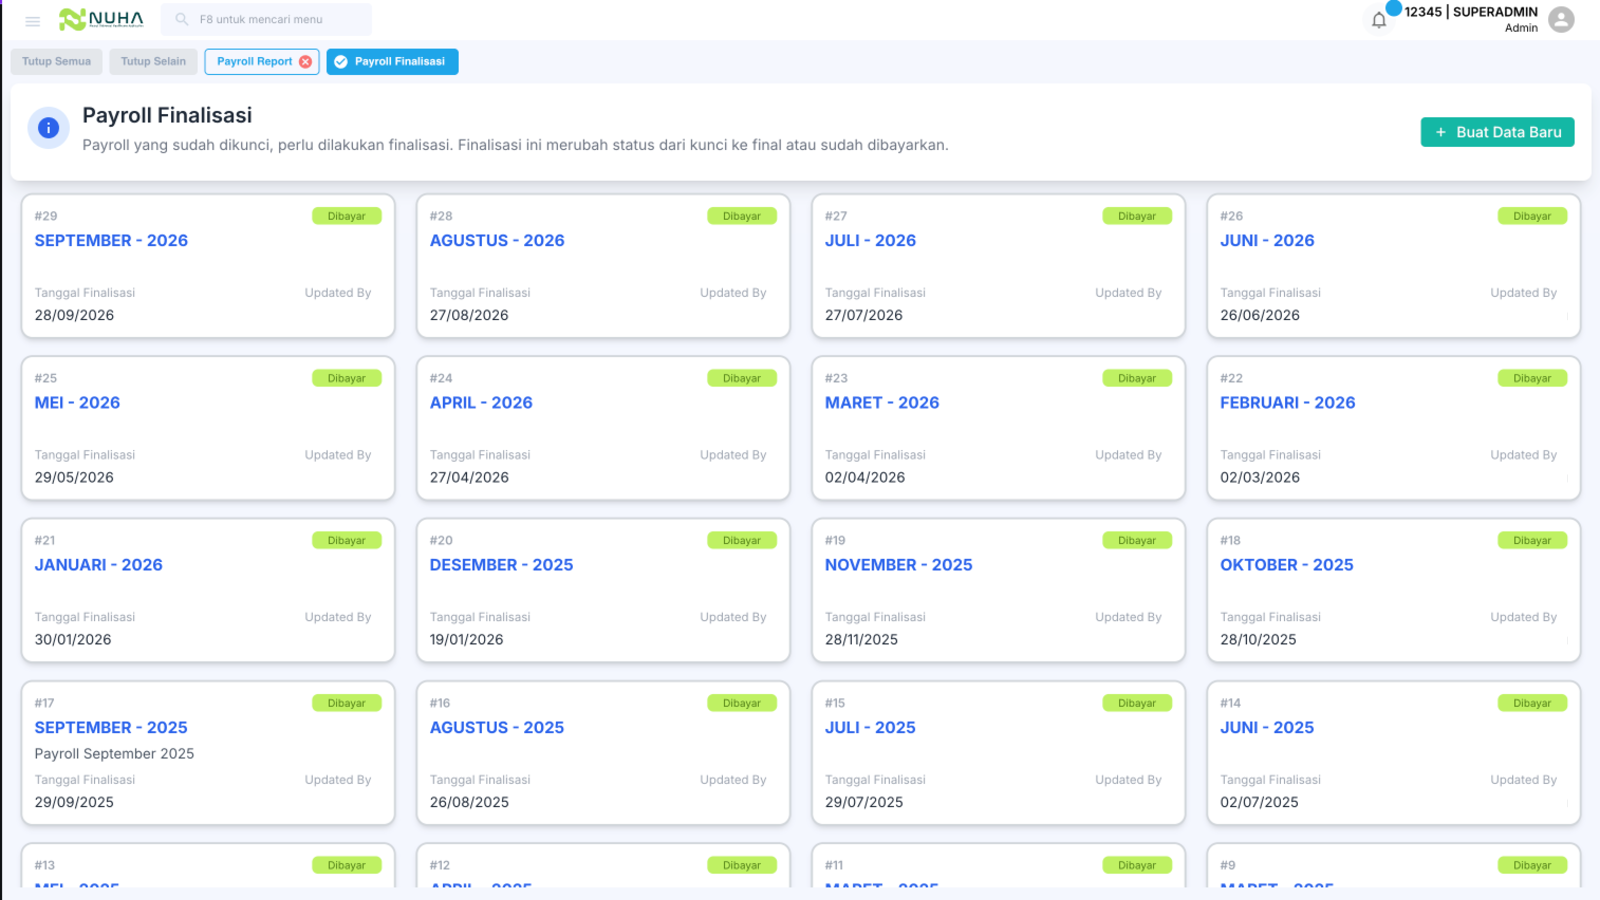Open JUNI - 2026 payroll card
This screenshot has width=1600, height=900.
click(1393, 266)
